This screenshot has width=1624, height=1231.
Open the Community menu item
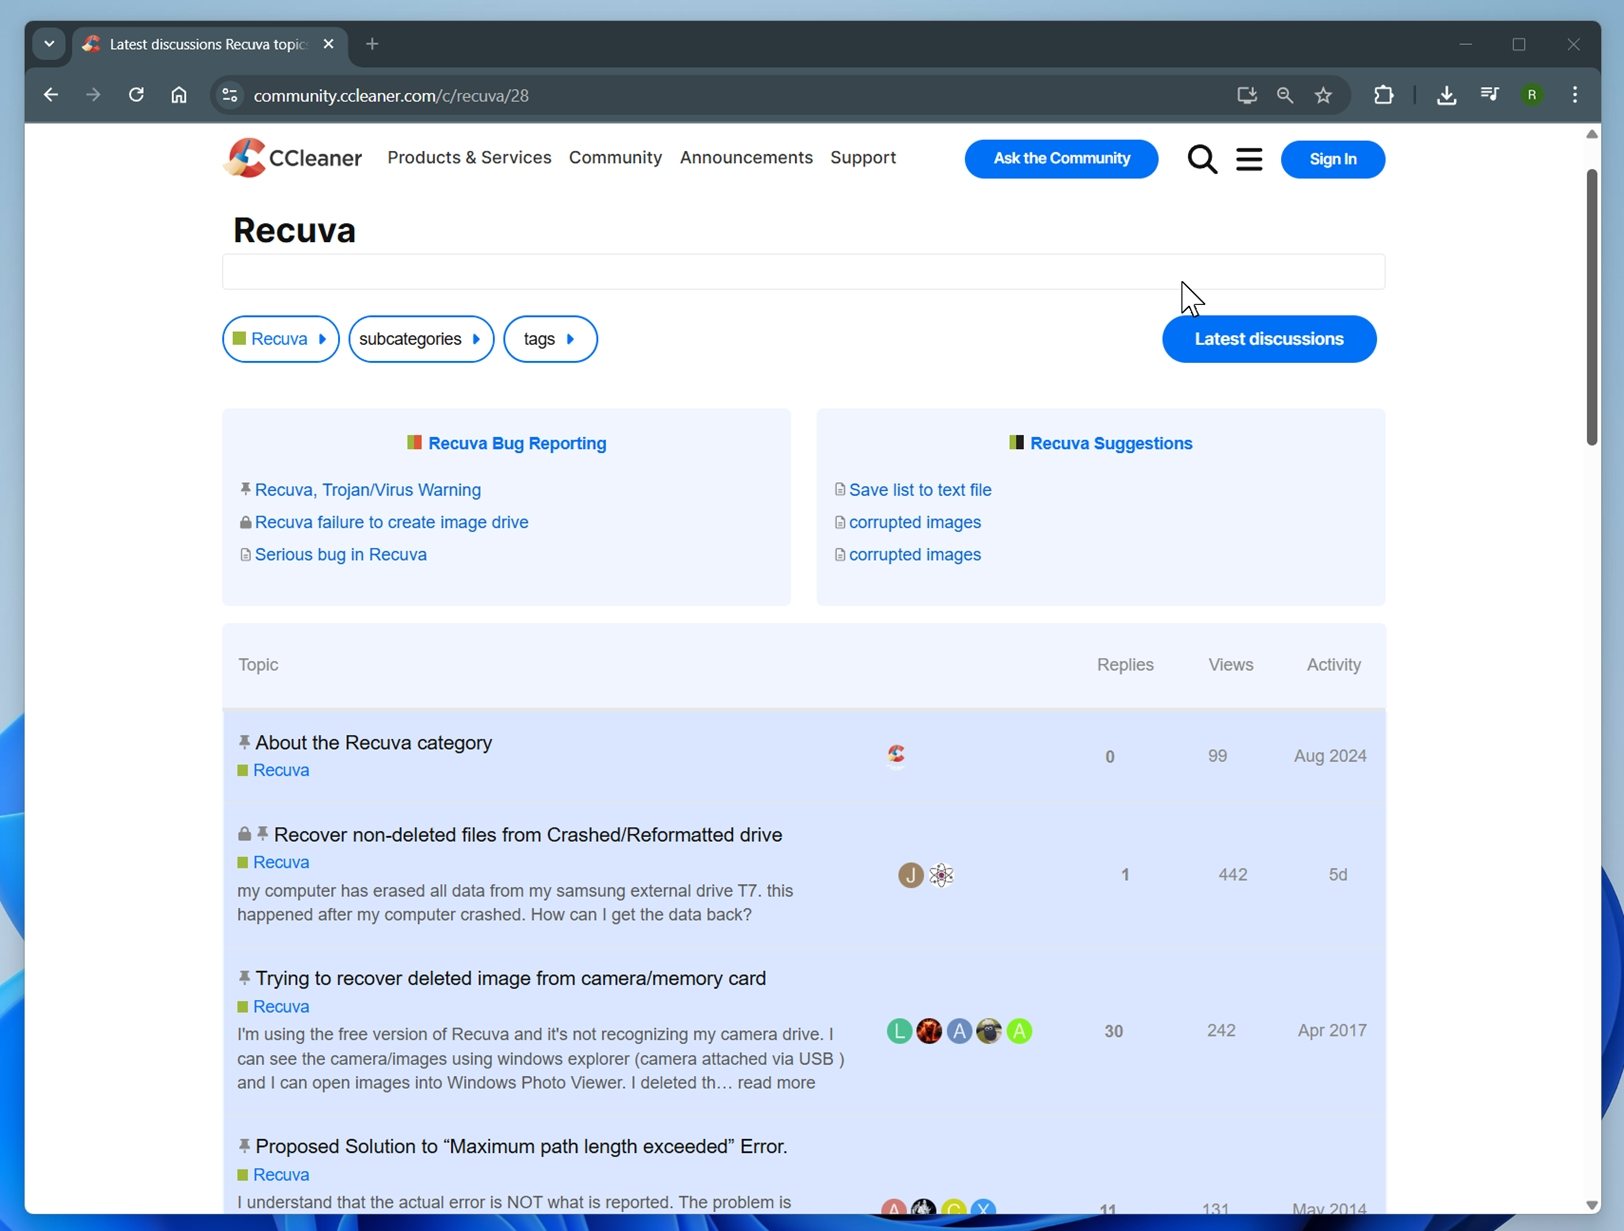[x=615, y=157]
